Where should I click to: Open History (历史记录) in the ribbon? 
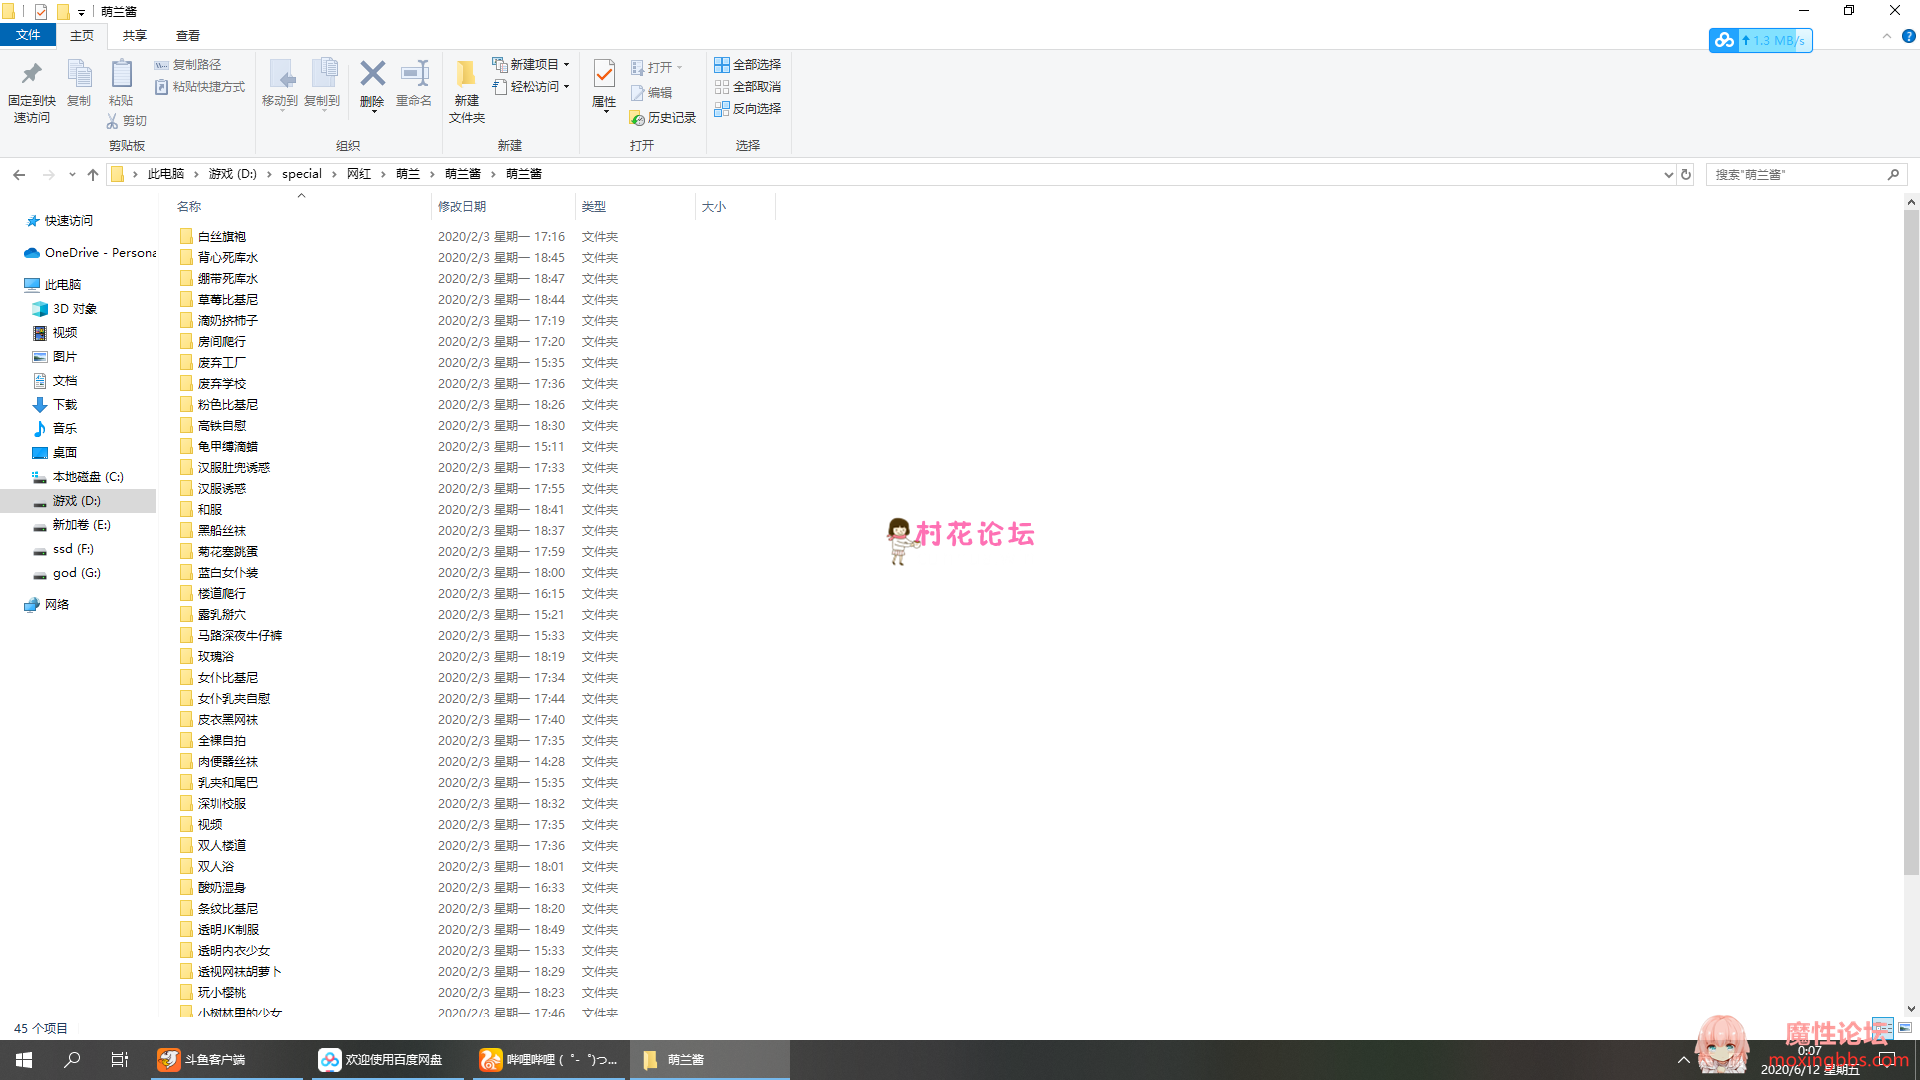click(x=663, y=118)
